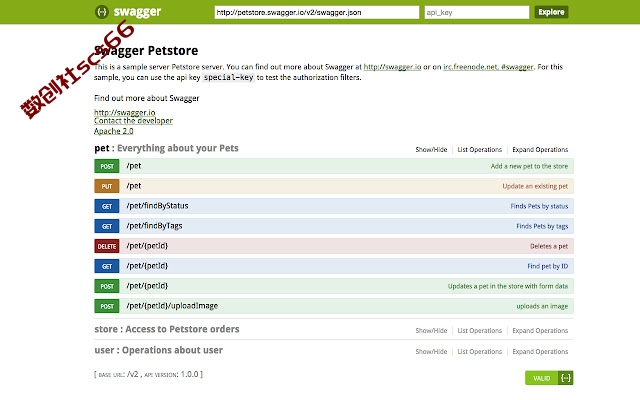The image size is (640, 400).
Task: Click the DELETE badge for /pet/{petId}
Action: point(107,246)
